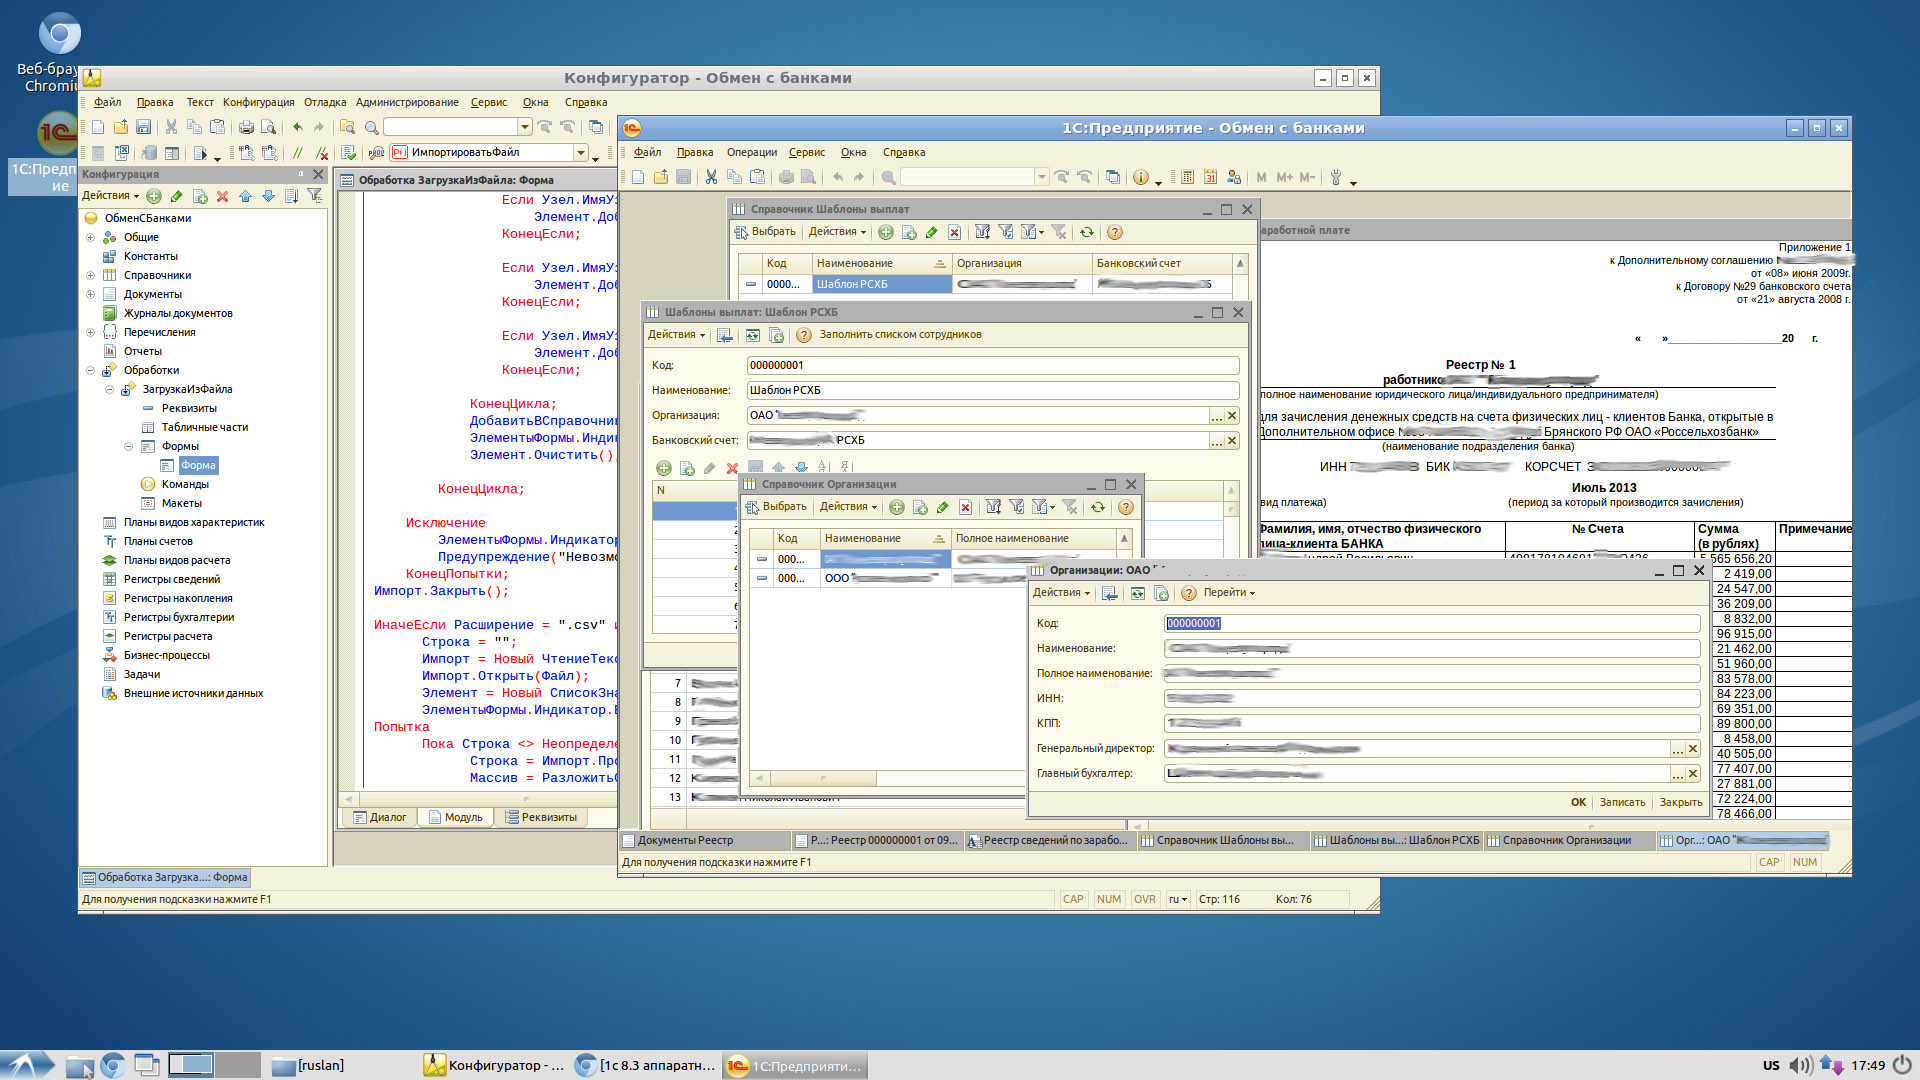The width and height of the screenshot is (1920, 1080).
Task: Edit item pencil in Справочник Организации
Action: pos(942,507)
